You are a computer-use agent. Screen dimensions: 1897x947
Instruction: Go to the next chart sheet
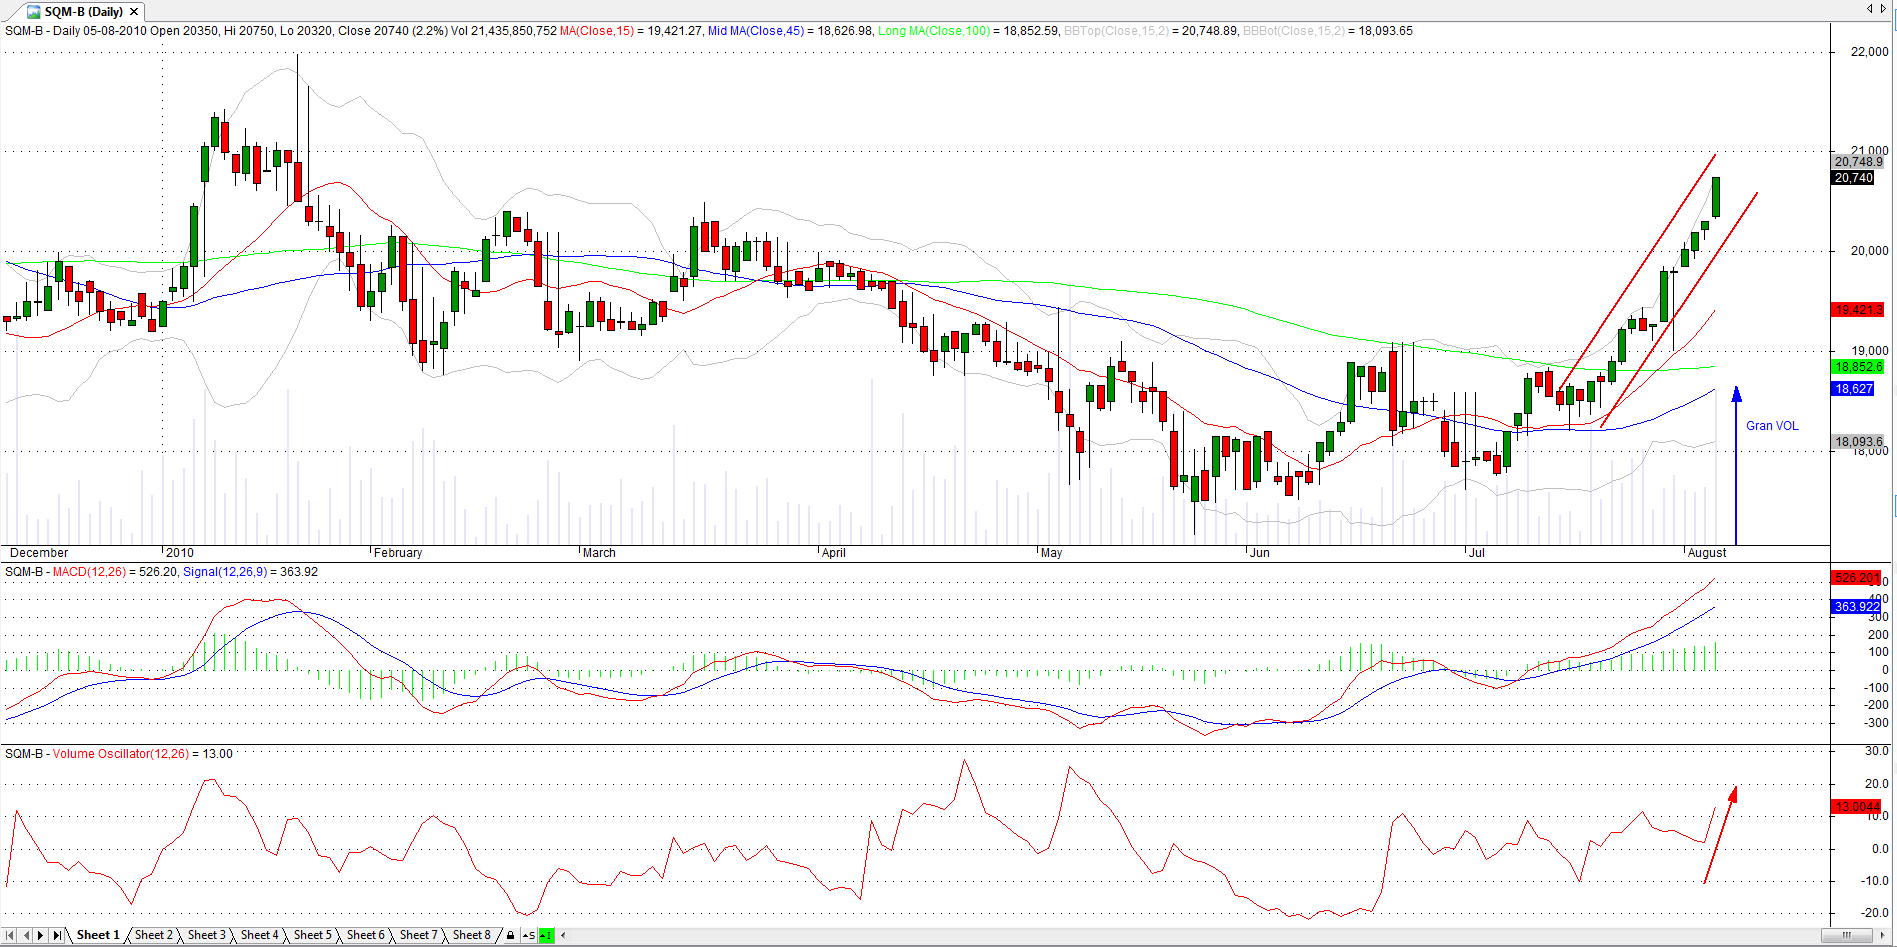(x=41, y=935)
